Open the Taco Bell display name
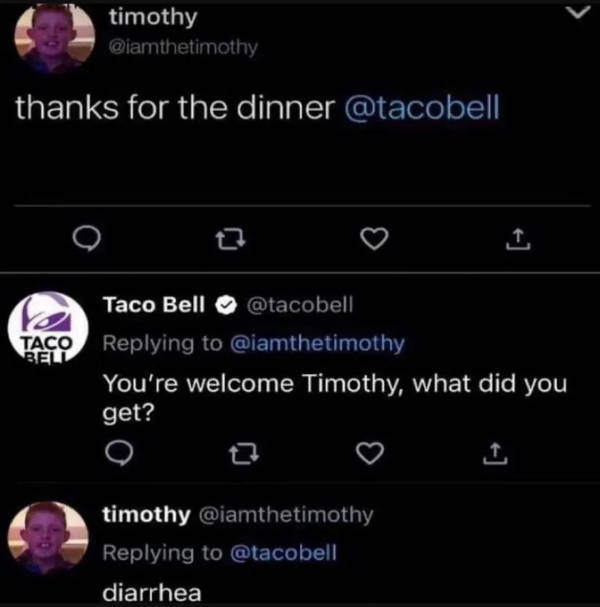600x607 pixels. 154,304
